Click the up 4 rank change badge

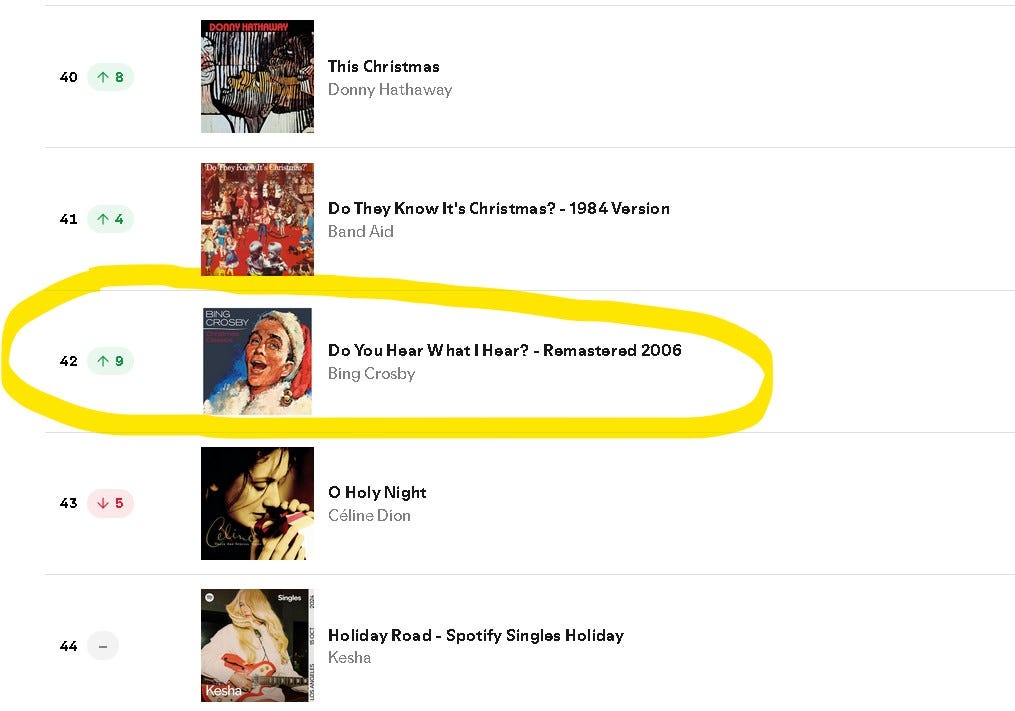pyautogui.click(x=110, y=219)
